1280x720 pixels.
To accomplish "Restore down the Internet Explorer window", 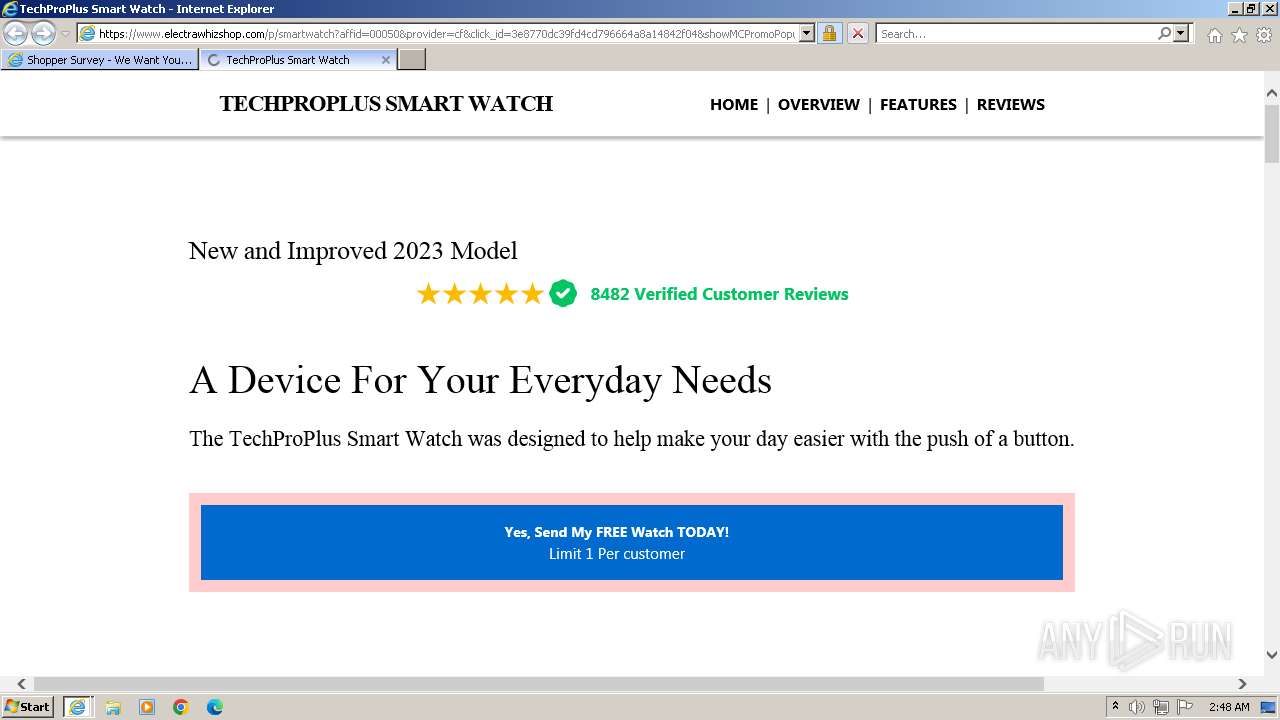I will (1251, 9).
